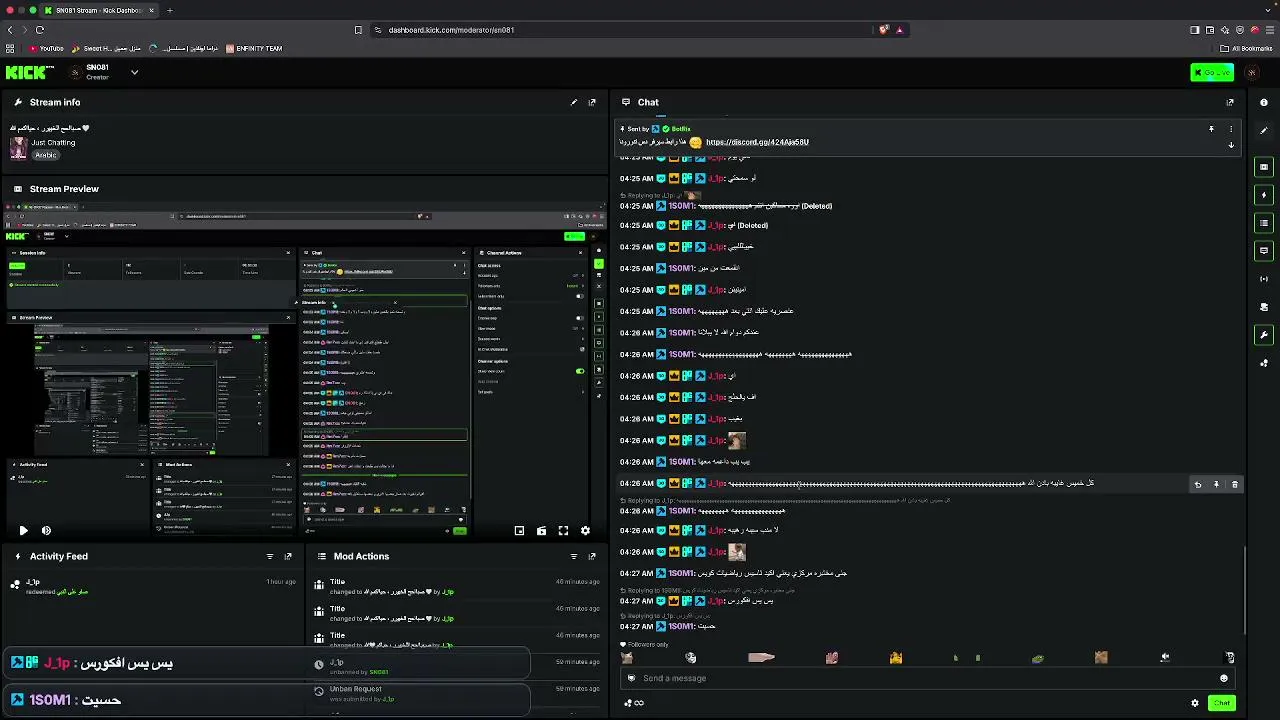Reply to the hovered J_1p message
Screen dimensions: 1280x720
pos(1197,484)
